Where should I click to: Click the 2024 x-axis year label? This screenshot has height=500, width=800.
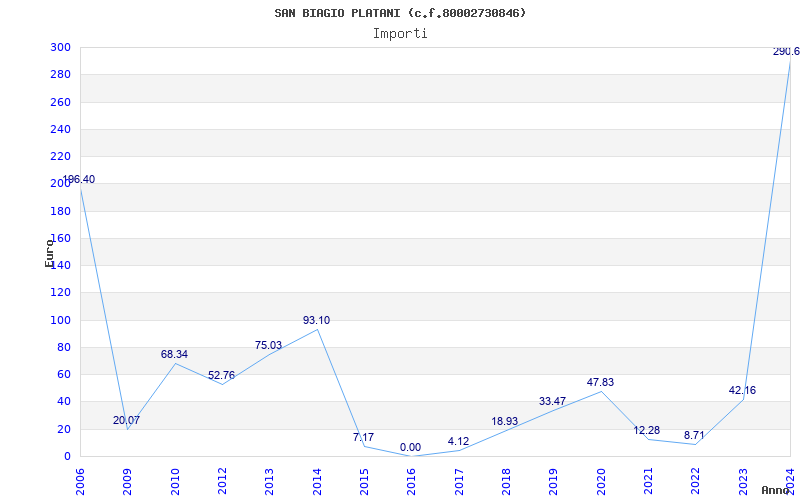[x=790, y=482]
